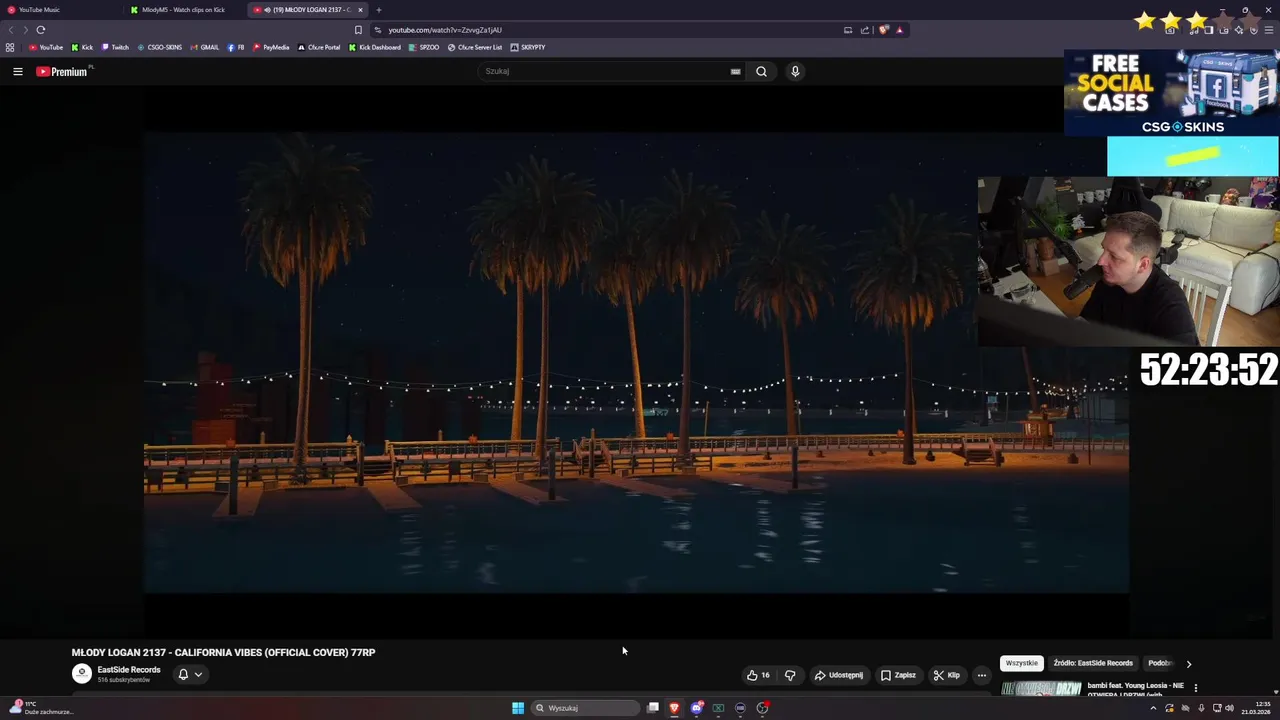Viewport: 1280px width, 720px height.
Task: Open the Kick Dashboard bookmark
Action: pyautogui.click(x=375, y=47)
